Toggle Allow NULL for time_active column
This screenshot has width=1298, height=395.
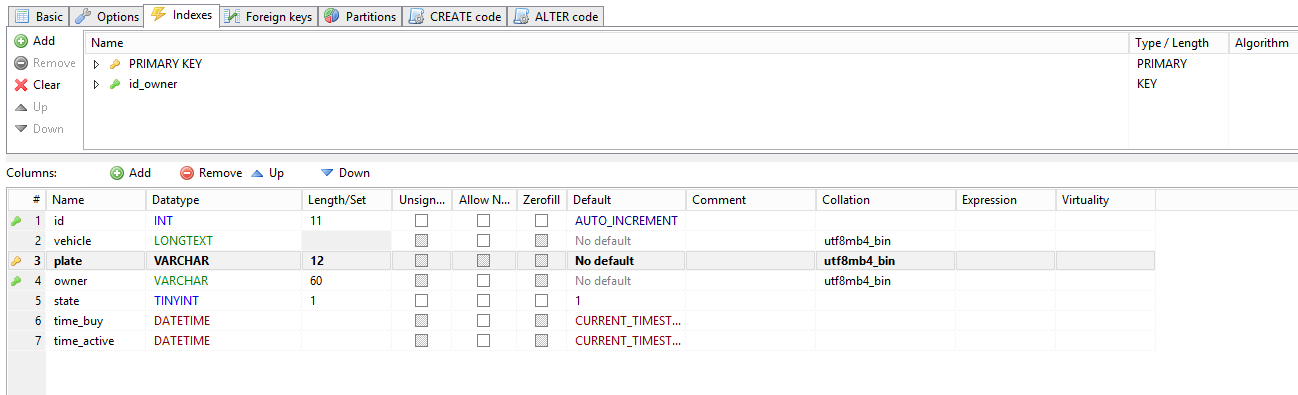pos(483,341)
